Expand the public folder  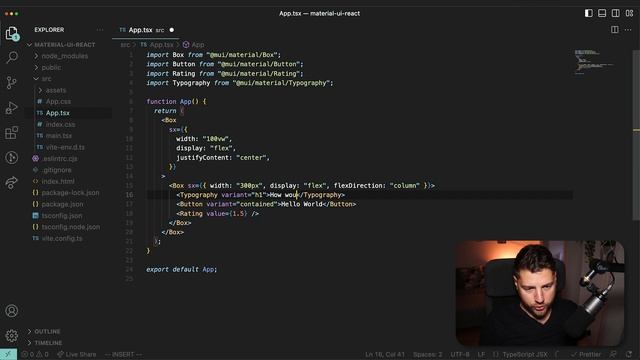(x=51, y=67)
